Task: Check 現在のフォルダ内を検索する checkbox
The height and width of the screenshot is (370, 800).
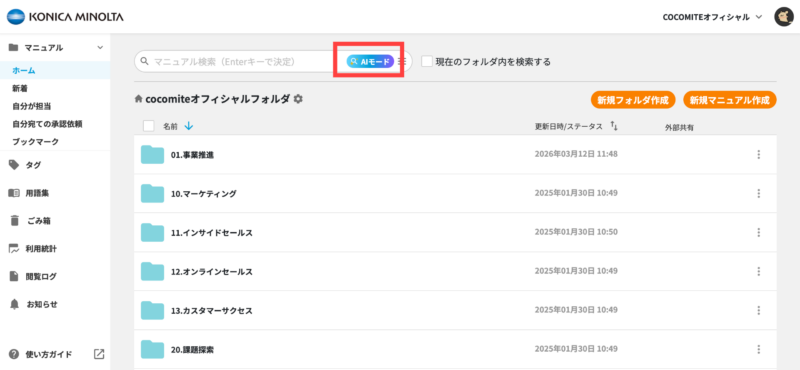Action: point(427,62)
